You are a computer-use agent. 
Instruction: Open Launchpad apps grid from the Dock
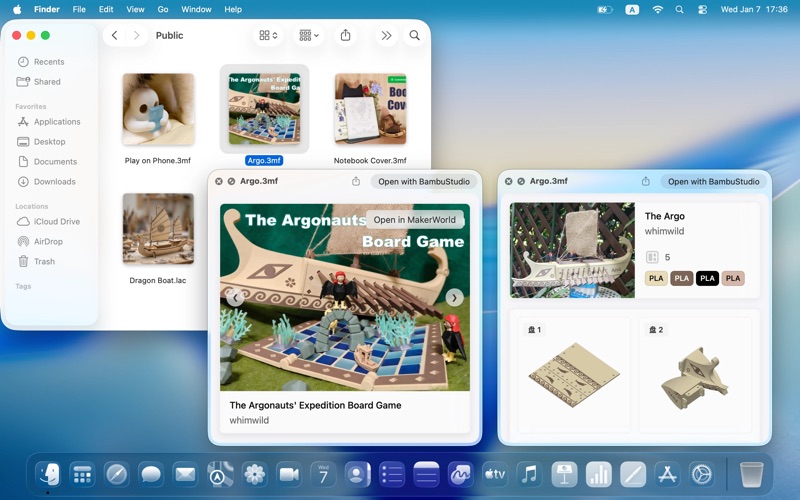click(x=82, y=474)
